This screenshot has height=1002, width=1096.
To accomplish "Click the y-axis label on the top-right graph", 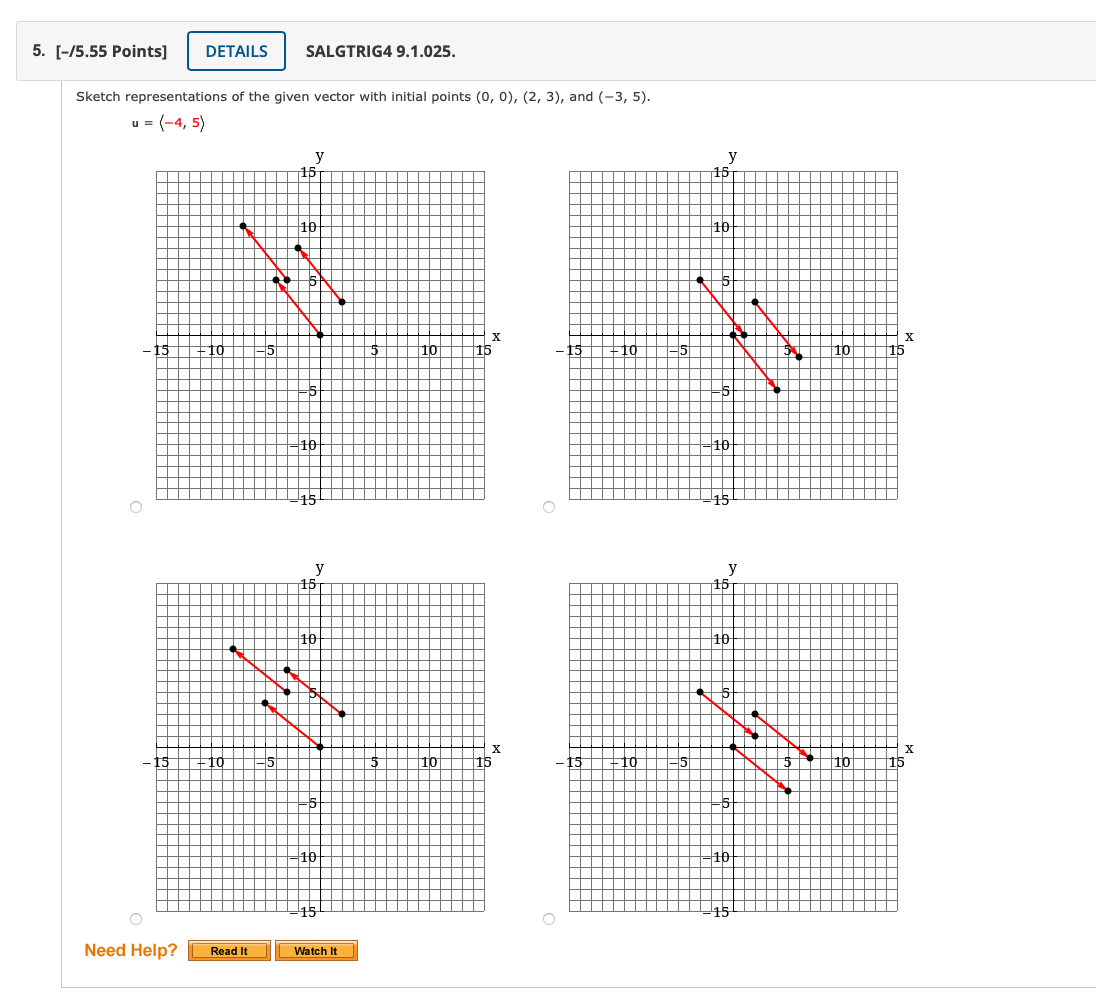I will (731, 156).
